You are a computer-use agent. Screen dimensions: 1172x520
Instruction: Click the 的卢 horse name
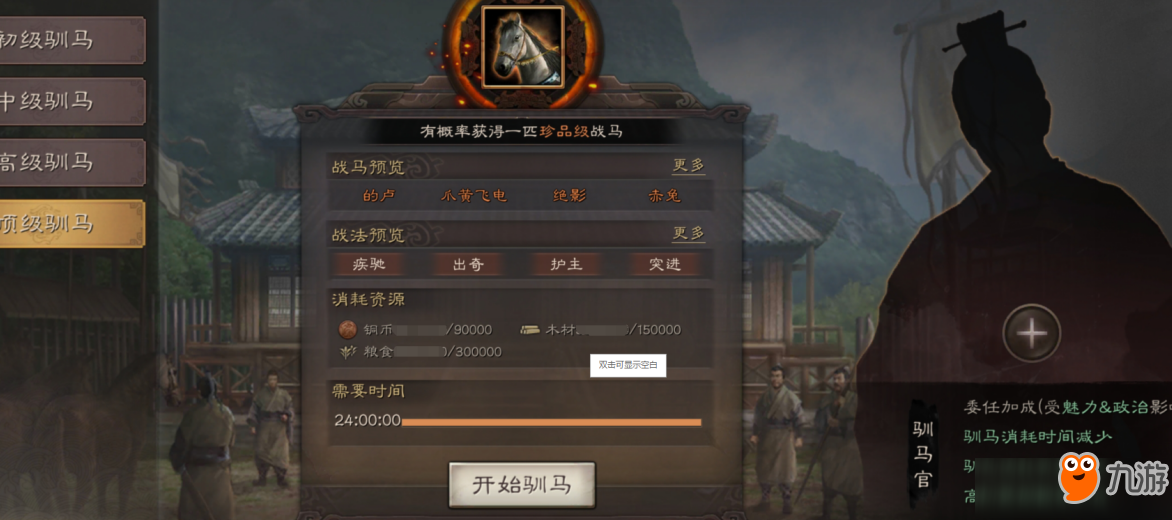coord(377,196)
